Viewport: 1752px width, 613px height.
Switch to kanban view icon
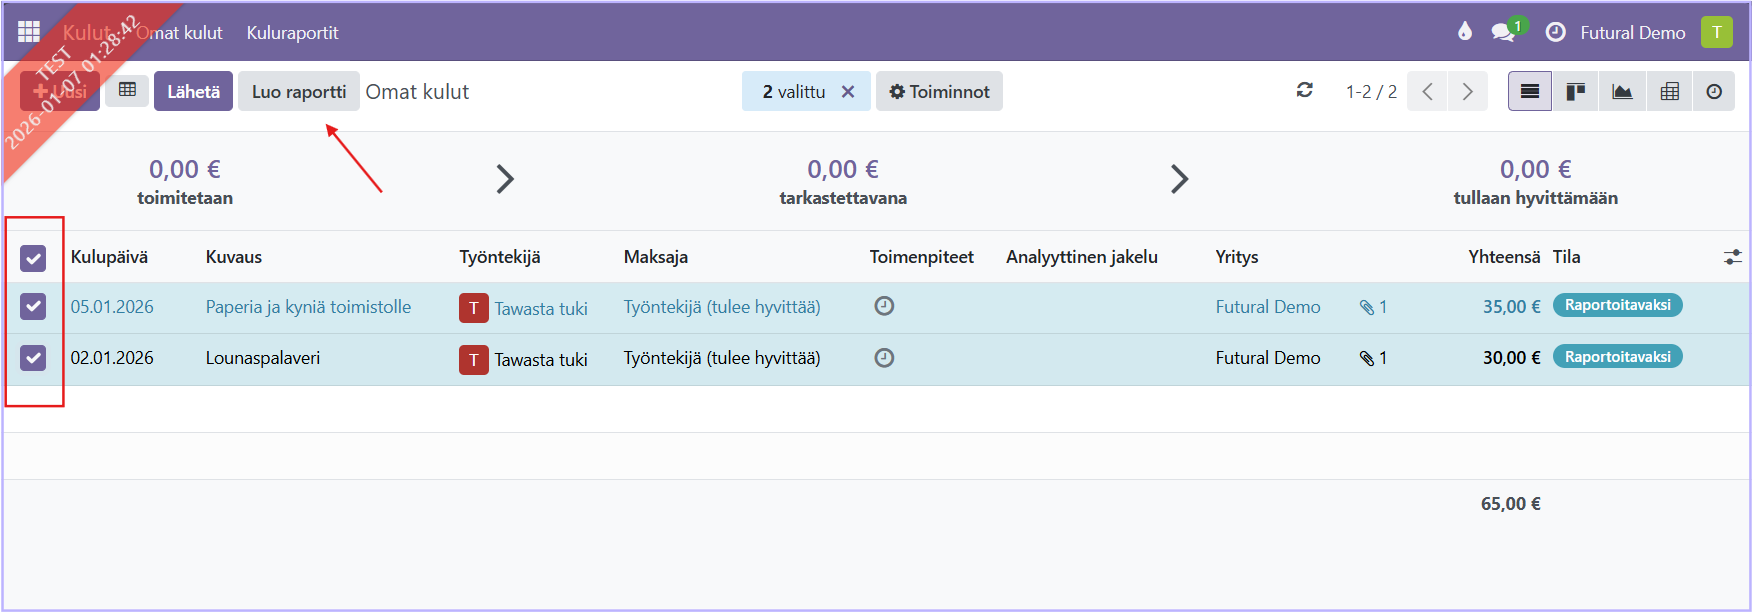(1576, 92)
